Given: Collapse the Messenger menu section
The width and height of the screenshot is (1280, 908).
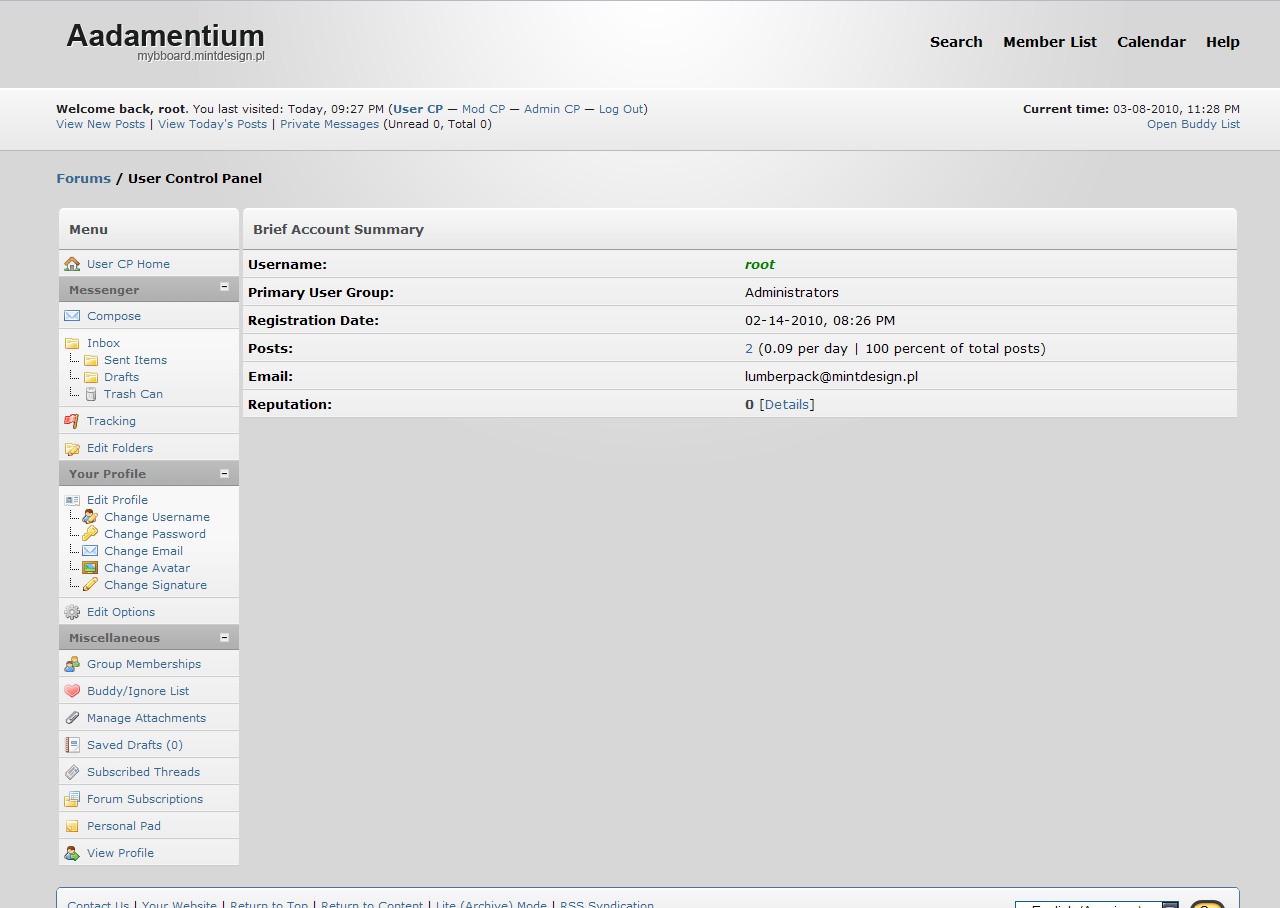Looking at the screenshot, I should pos(224,287).
